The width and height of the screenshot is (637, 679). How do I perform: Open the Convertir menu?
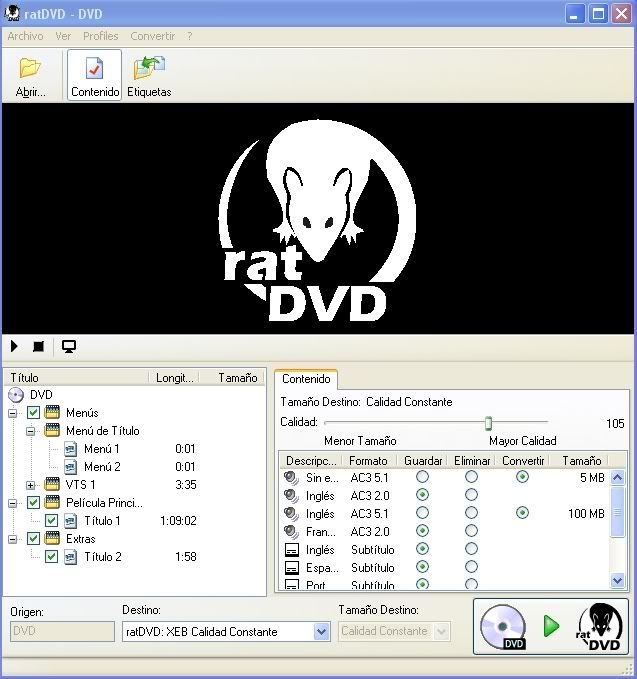point(152,36)
